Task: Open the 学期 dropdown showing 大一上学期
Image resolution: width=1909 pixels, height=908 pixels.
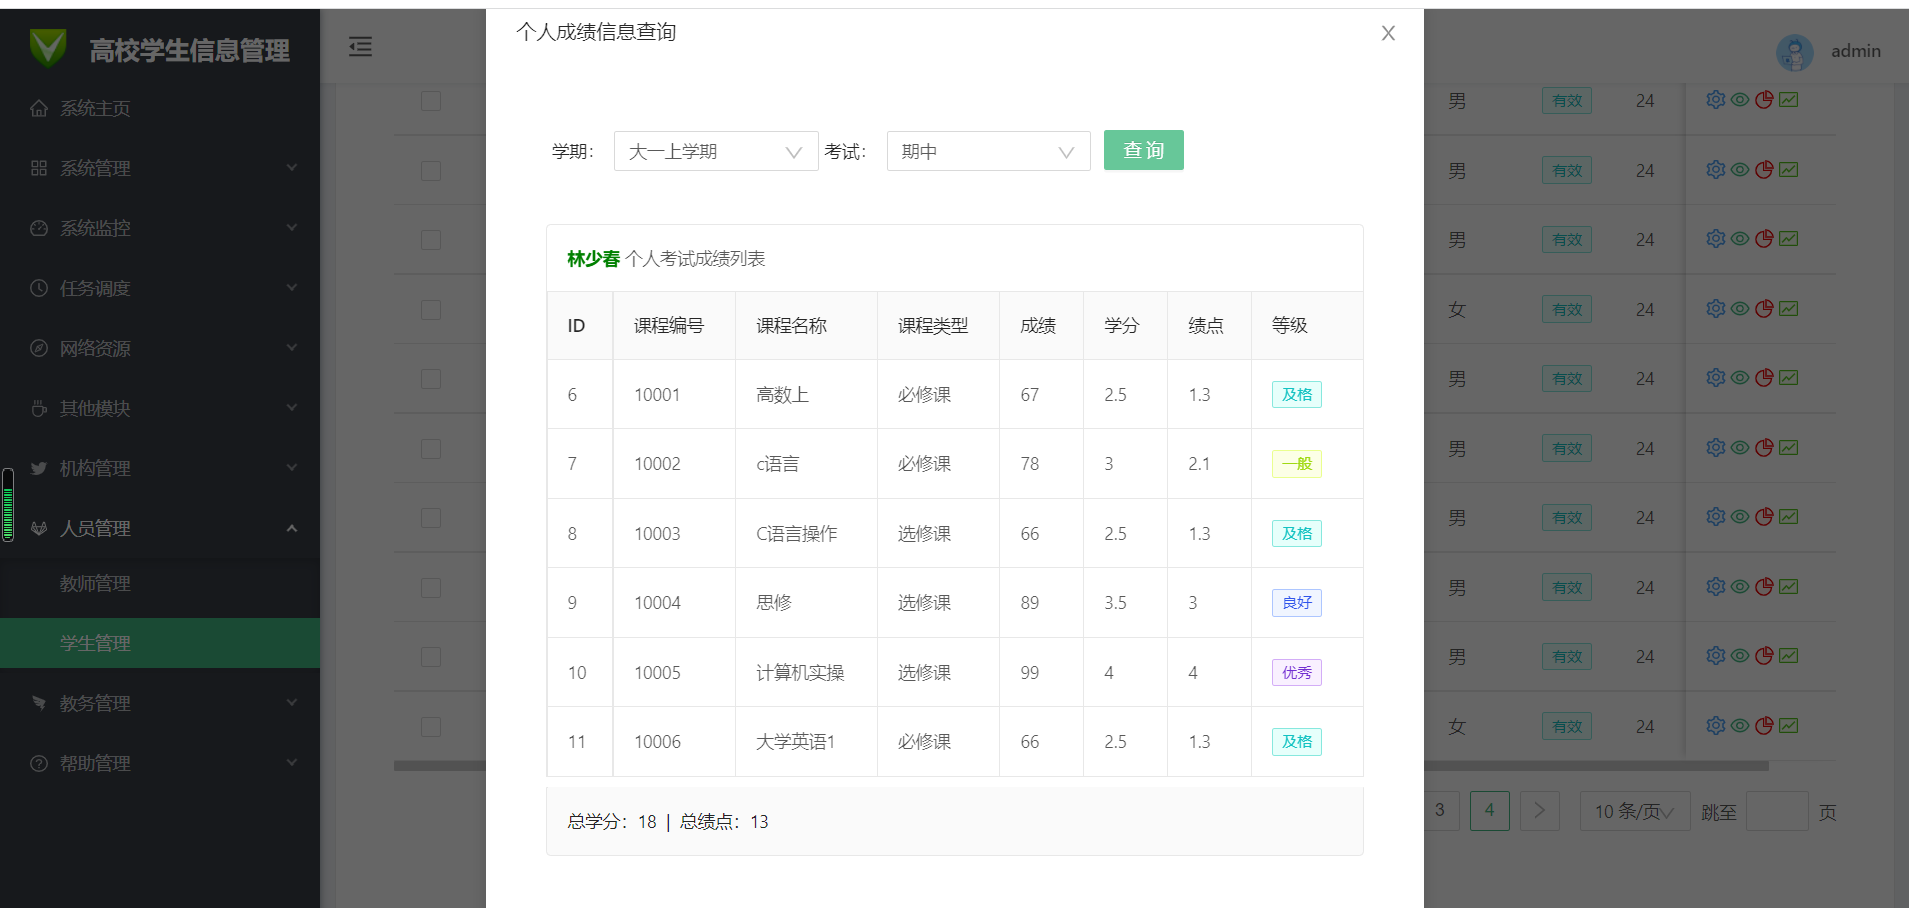Action: pyautogui.click(x=716, y=151)
